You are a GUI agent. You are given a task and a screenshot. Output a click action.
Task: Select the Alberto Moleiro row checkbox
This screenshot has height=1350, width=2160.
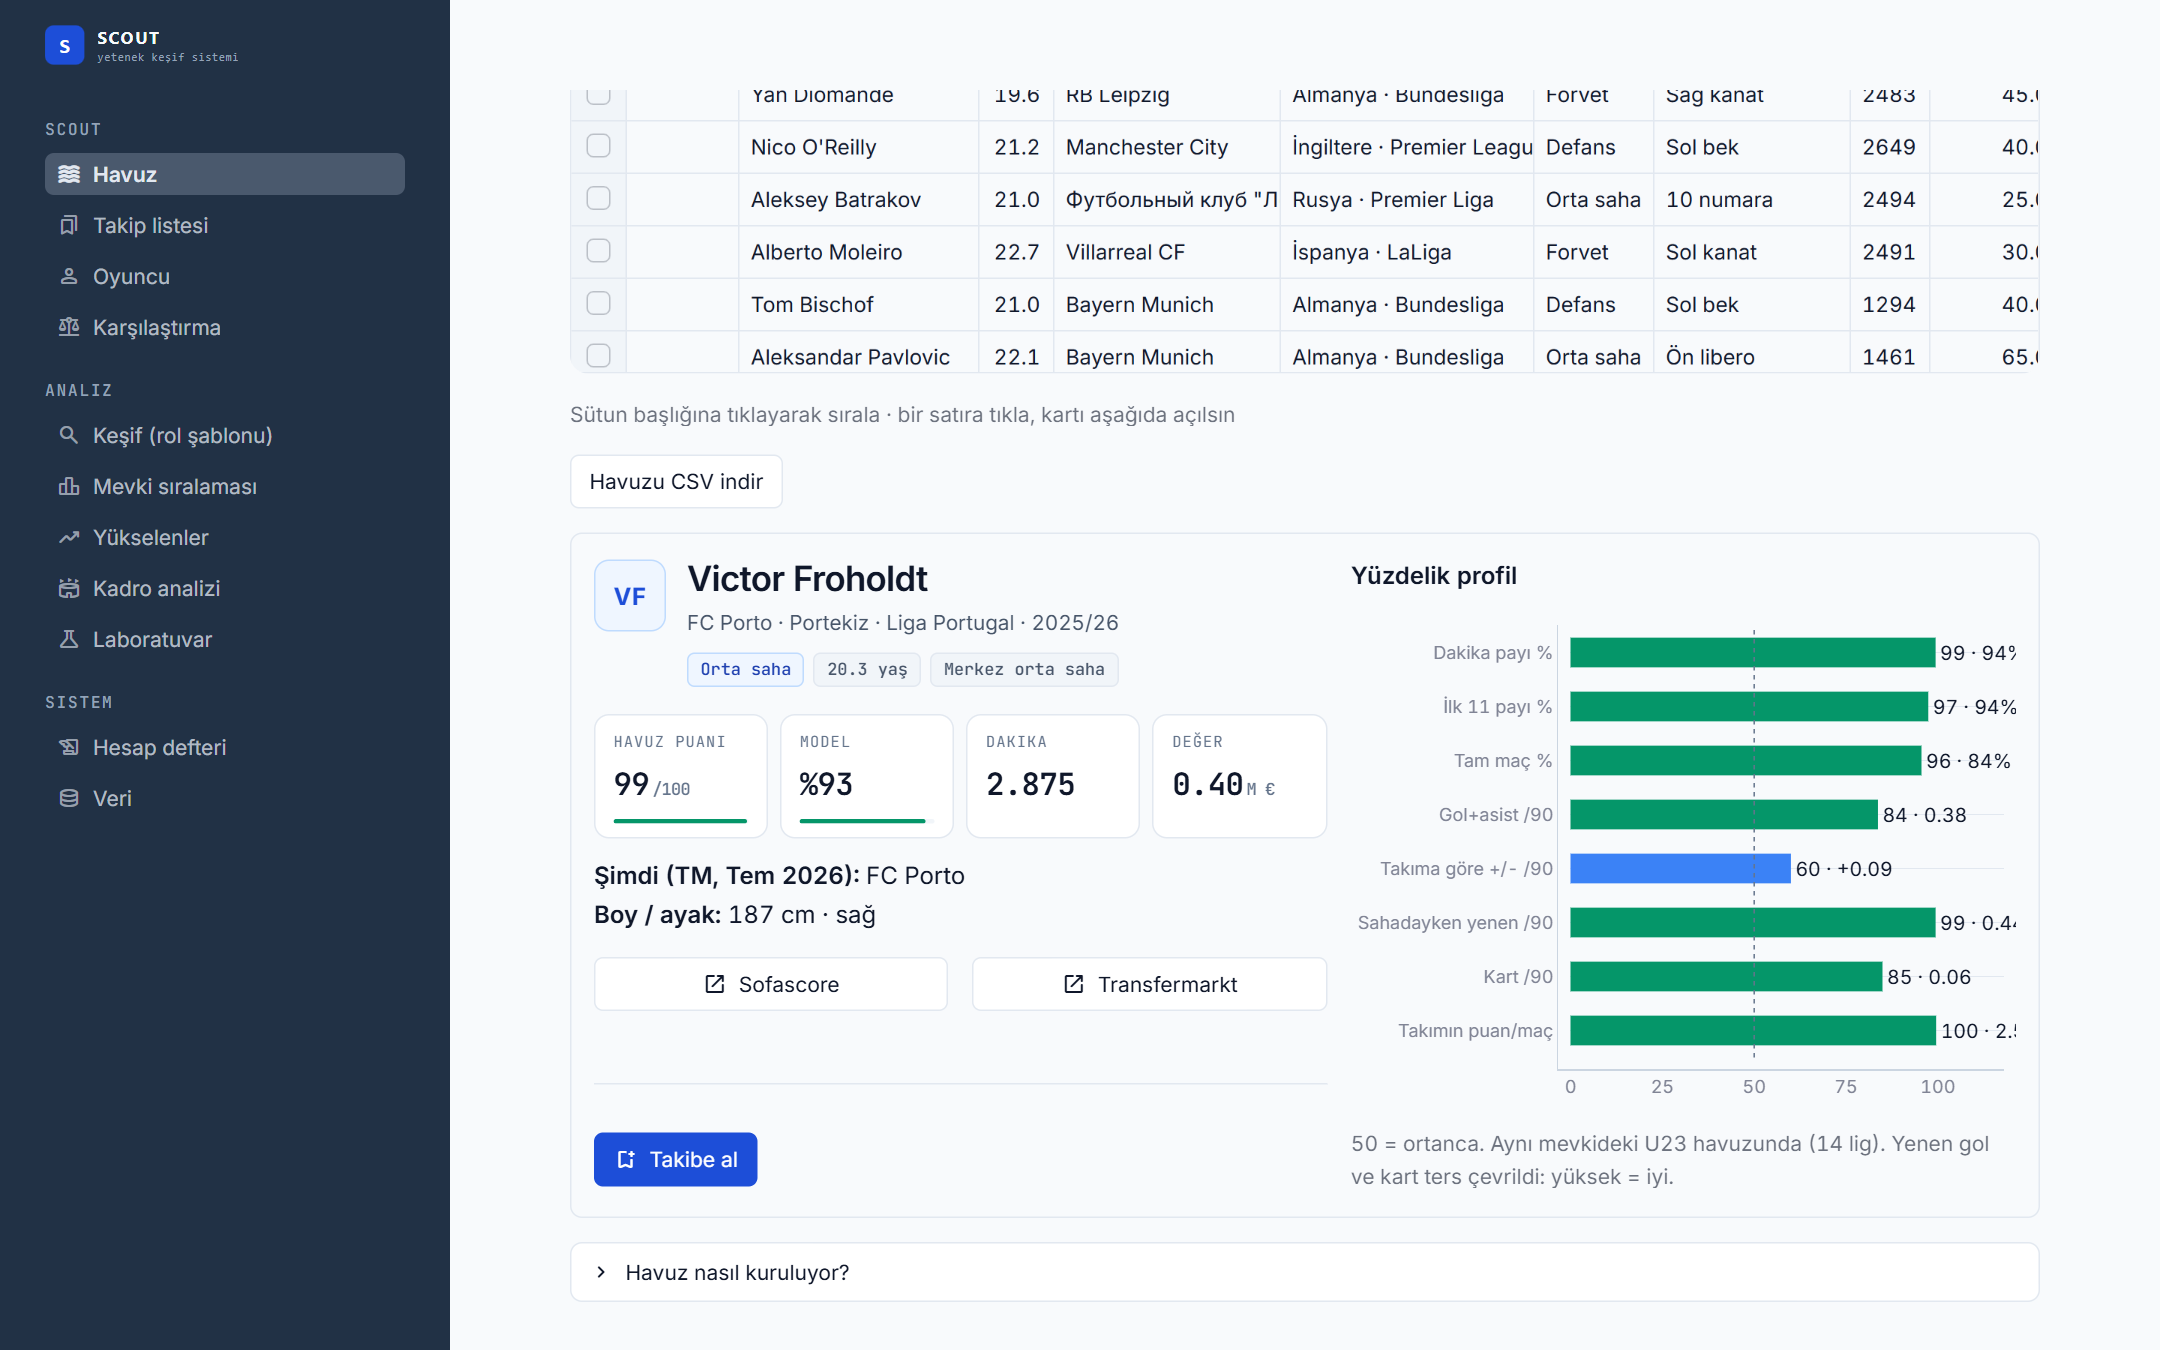pyautogui.click(x=598, y=251)
